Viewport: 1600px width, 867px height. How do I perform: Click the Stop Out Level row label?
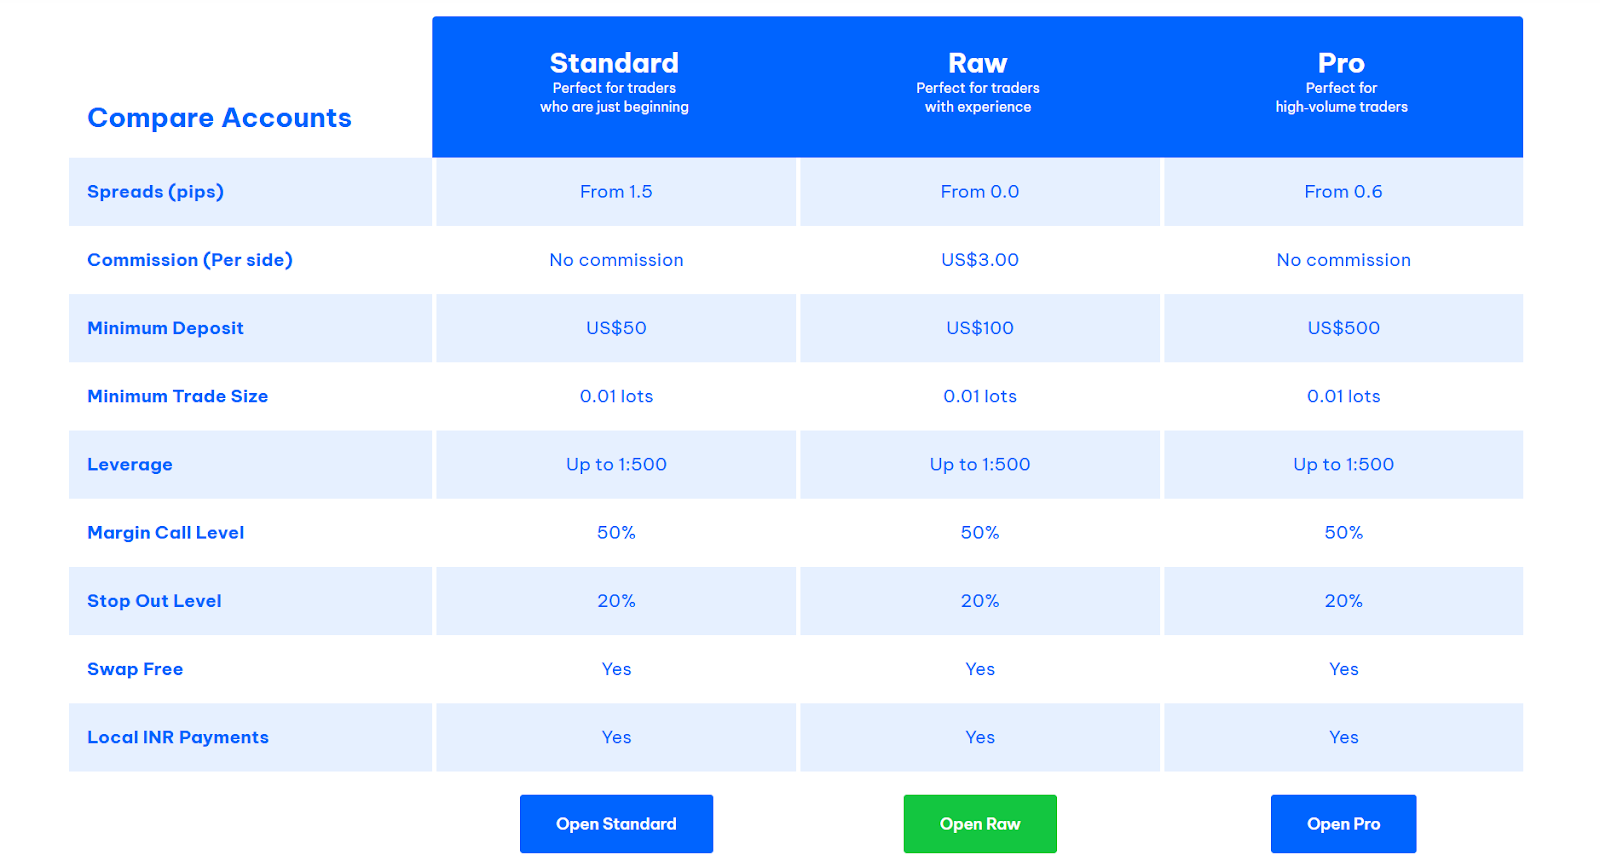tap(154, 601)
